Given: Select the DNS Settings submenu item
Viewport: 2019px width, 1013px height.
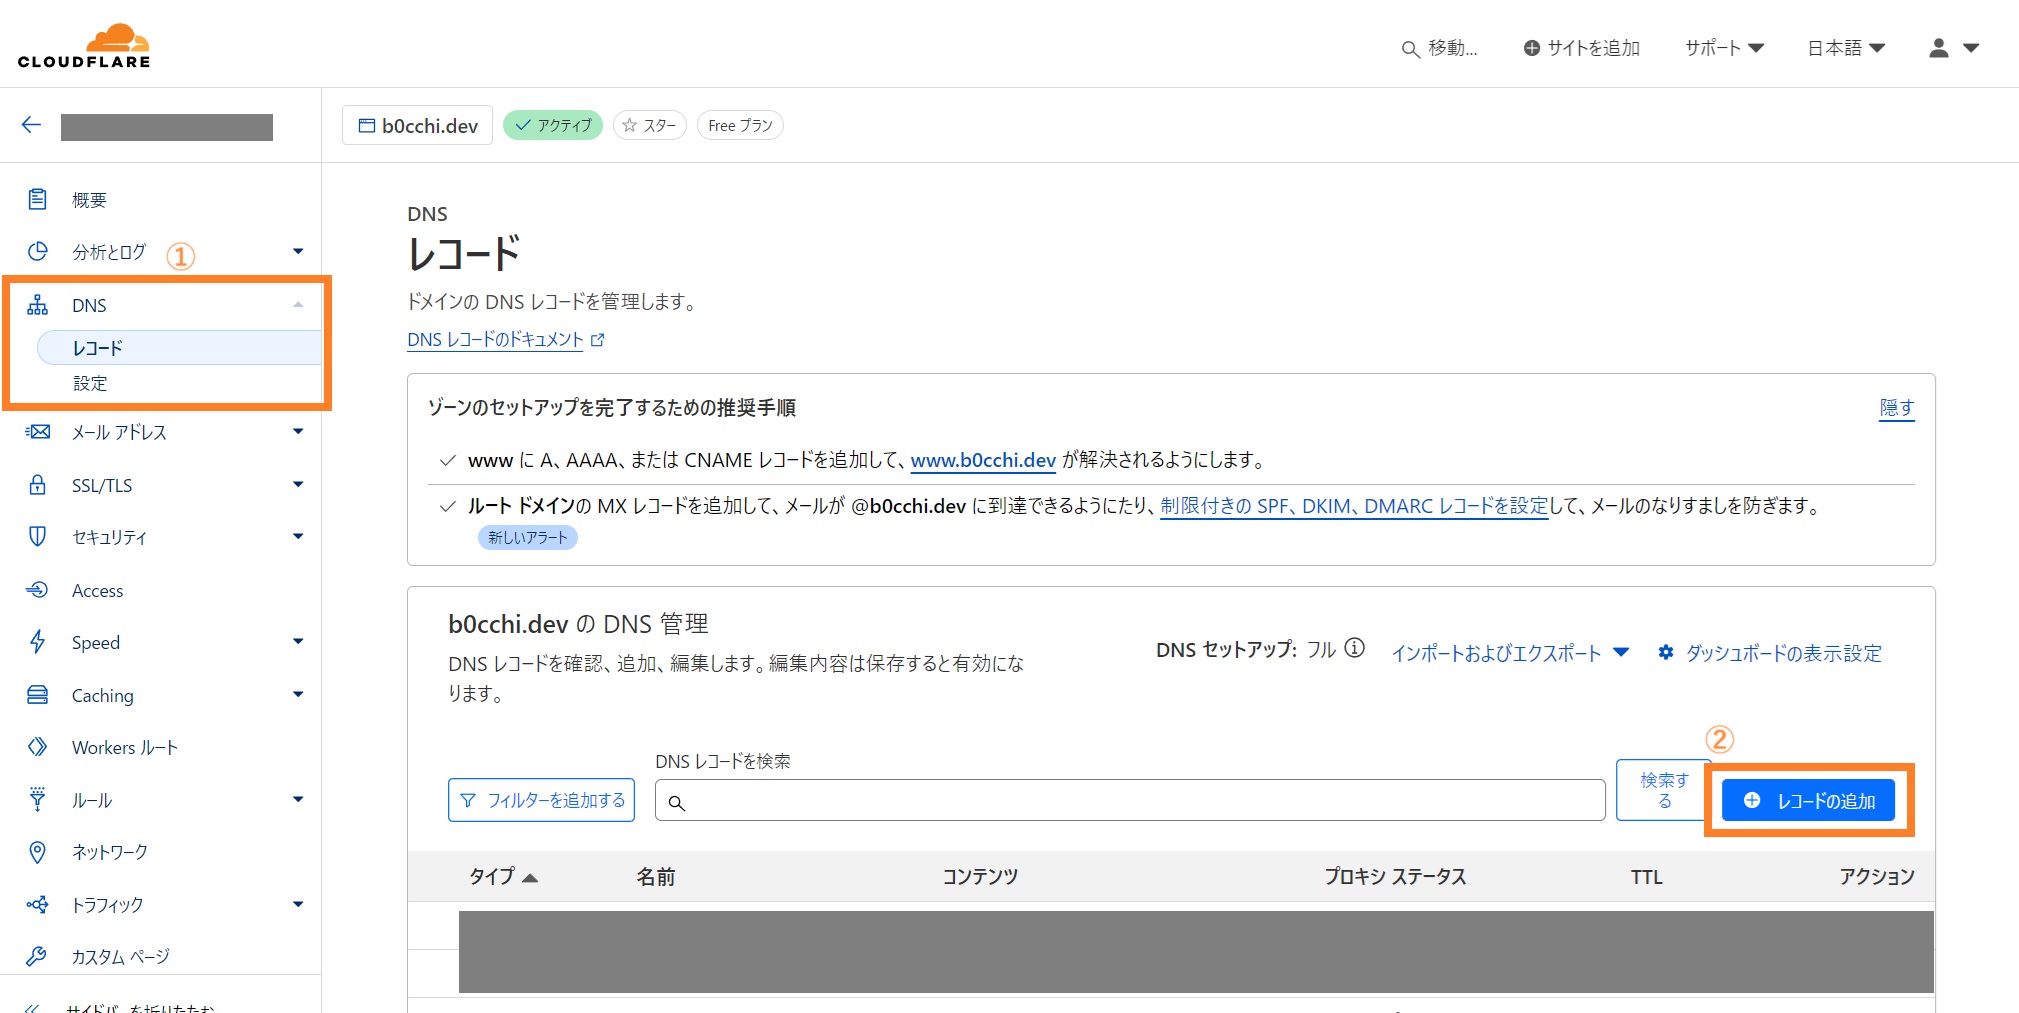Looking at the screenshot, I should click(90, 383).
